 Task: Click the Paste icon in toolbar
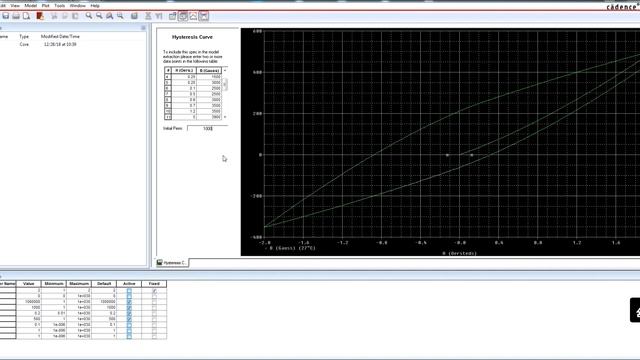[75, 16]
